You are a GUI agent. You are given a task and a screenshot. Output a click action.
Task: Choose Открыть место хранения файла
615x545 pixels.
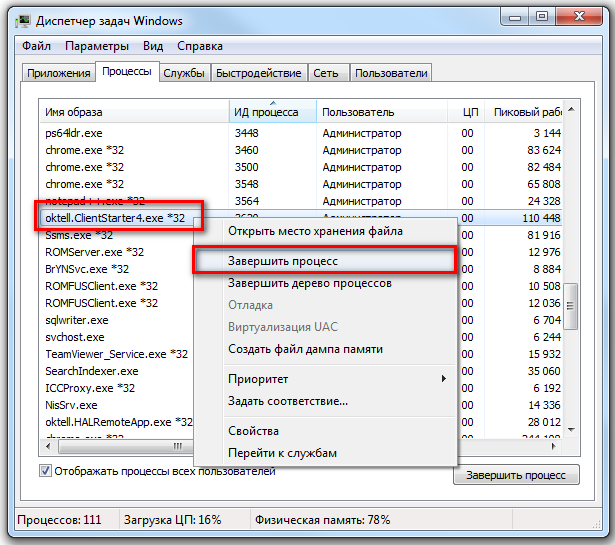315,231
